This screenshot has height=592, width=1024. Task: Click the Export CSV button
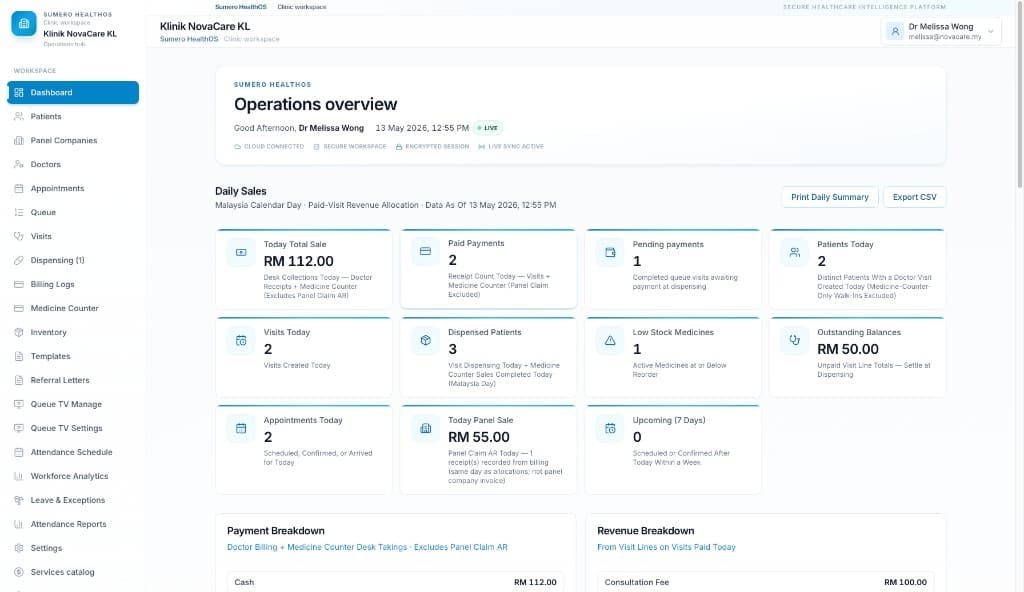pyautogui.click(x=914, y=197)
